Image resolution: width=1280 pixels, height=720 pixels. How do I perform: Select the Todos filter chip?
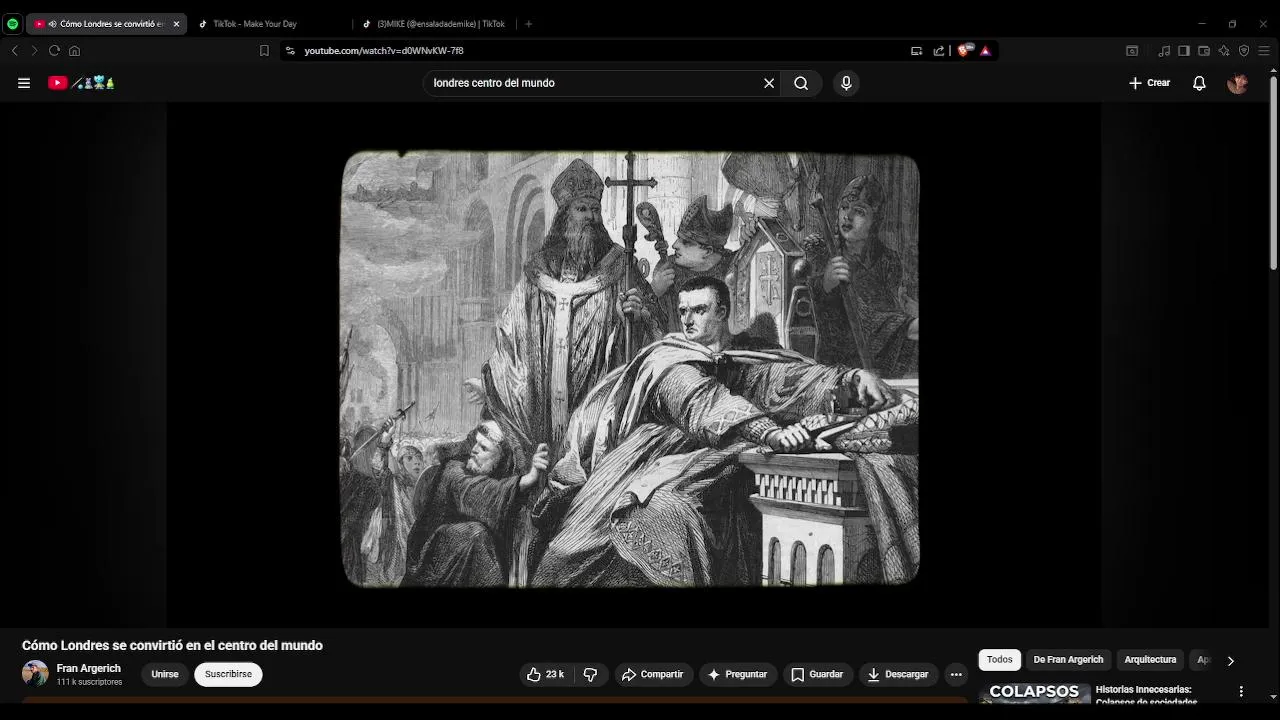coord(1000,660)
